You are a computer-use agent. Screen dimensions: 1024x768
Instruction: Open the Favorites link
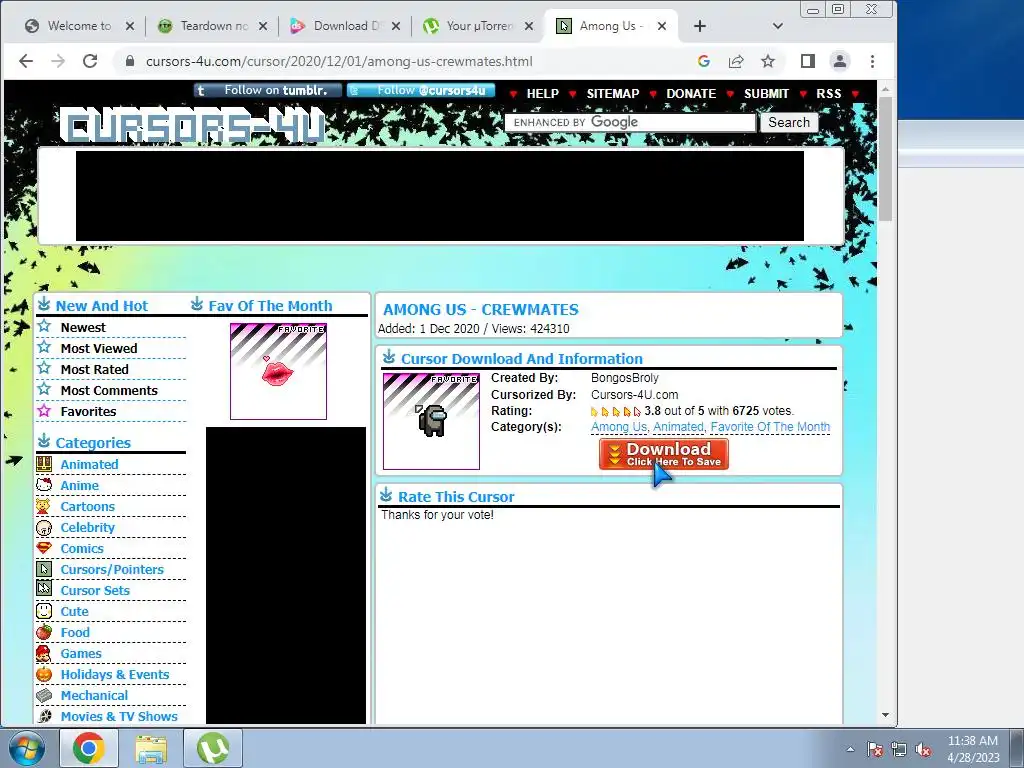pos(88,411)
